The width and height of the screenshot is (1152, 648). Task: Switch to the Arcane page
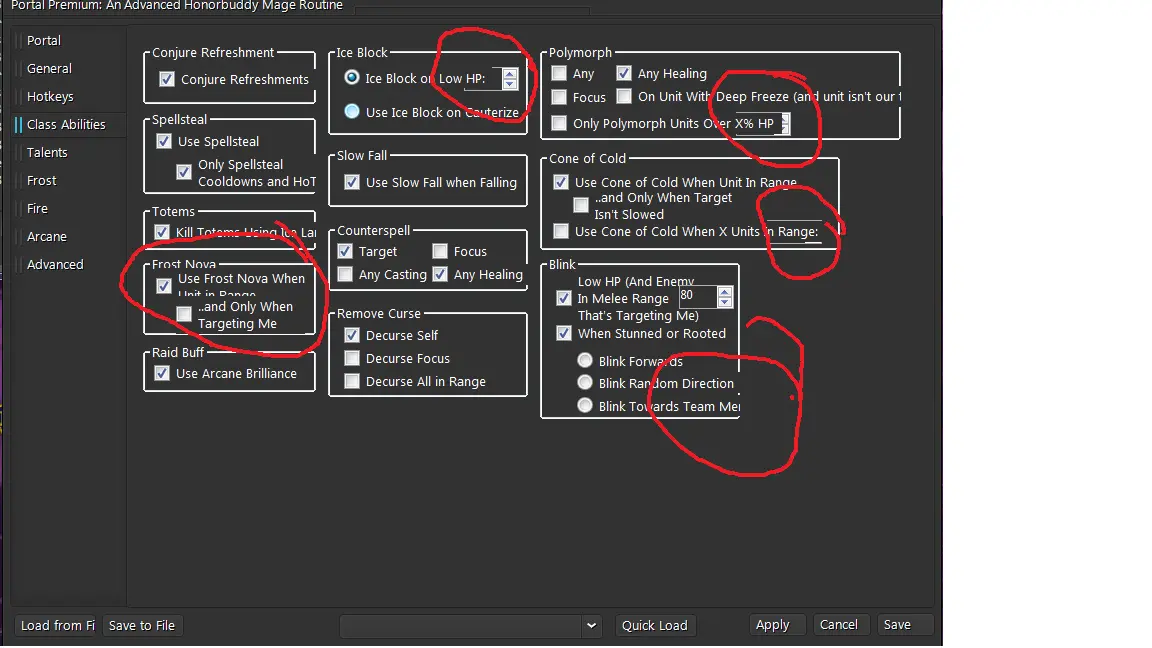click(46, 236)
